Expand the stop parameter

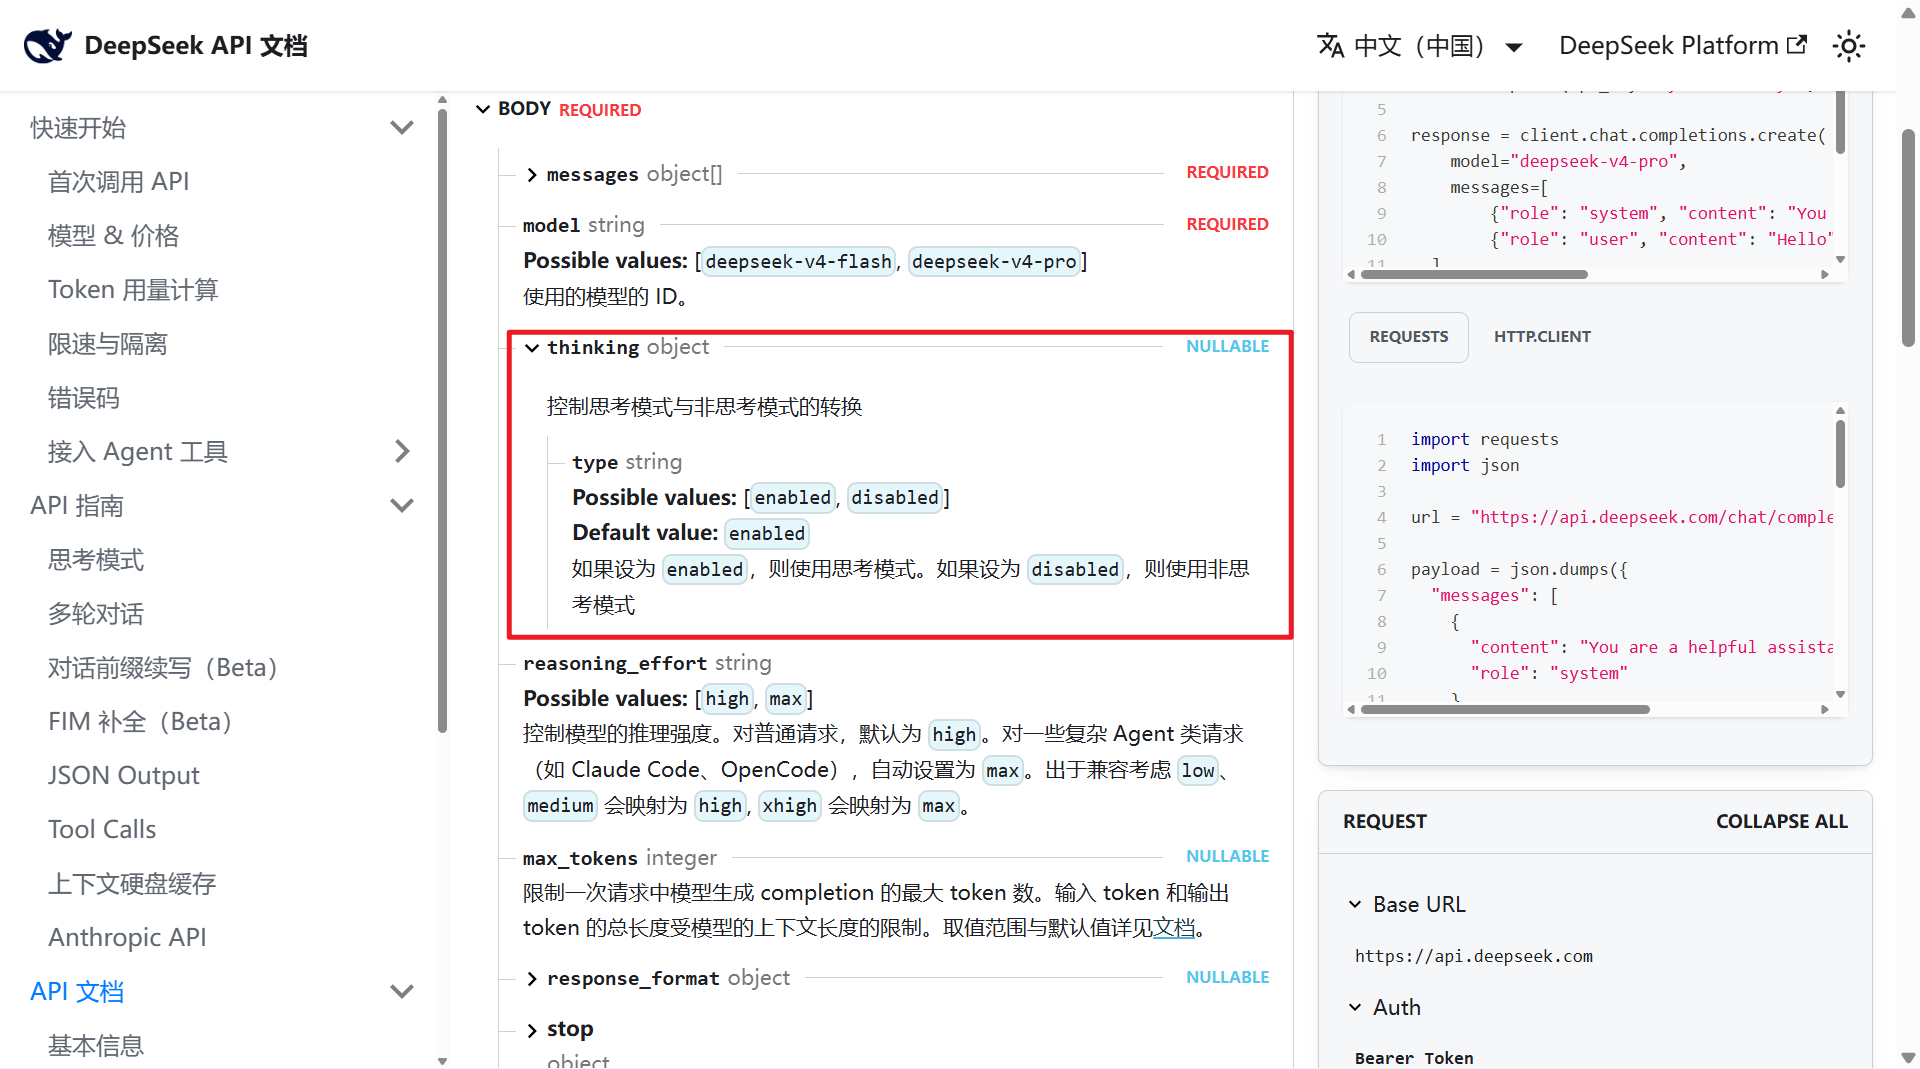(532, 1030)
